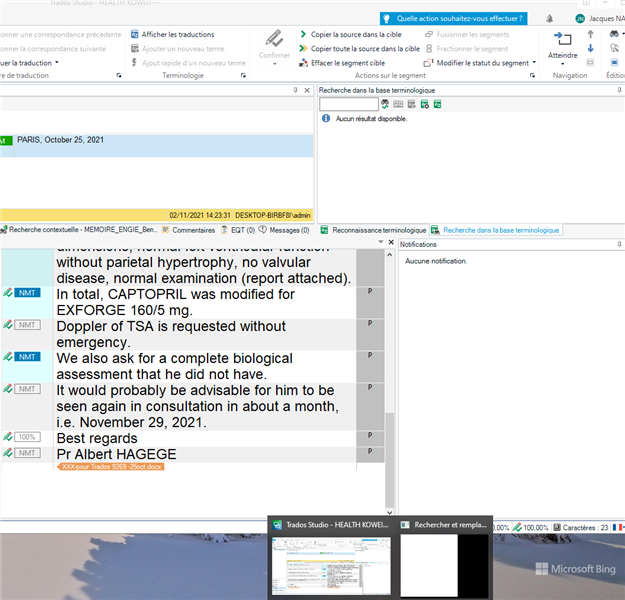The height and width of the screenshot is (600, 625).
Task: Close the editor document tab
Action: click(x=391, y=242)
